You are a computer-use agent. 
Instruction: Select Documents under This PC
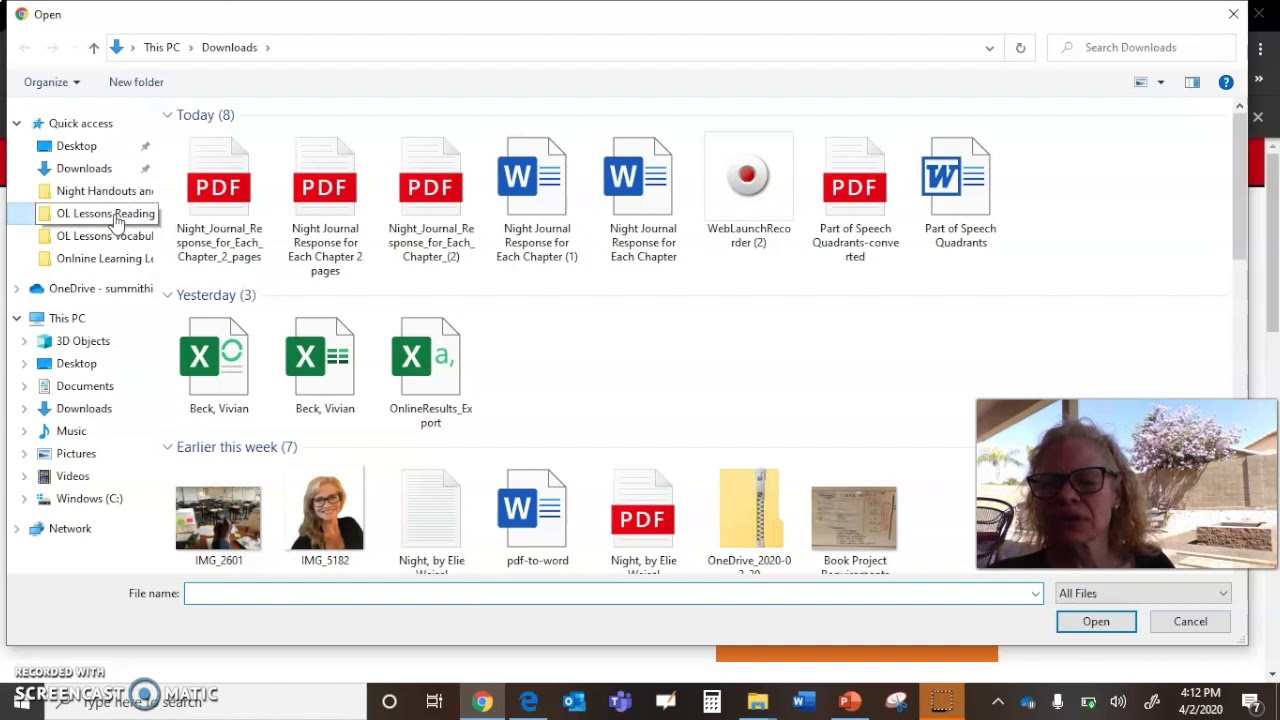pyautogui.click(x=84, y=386)
